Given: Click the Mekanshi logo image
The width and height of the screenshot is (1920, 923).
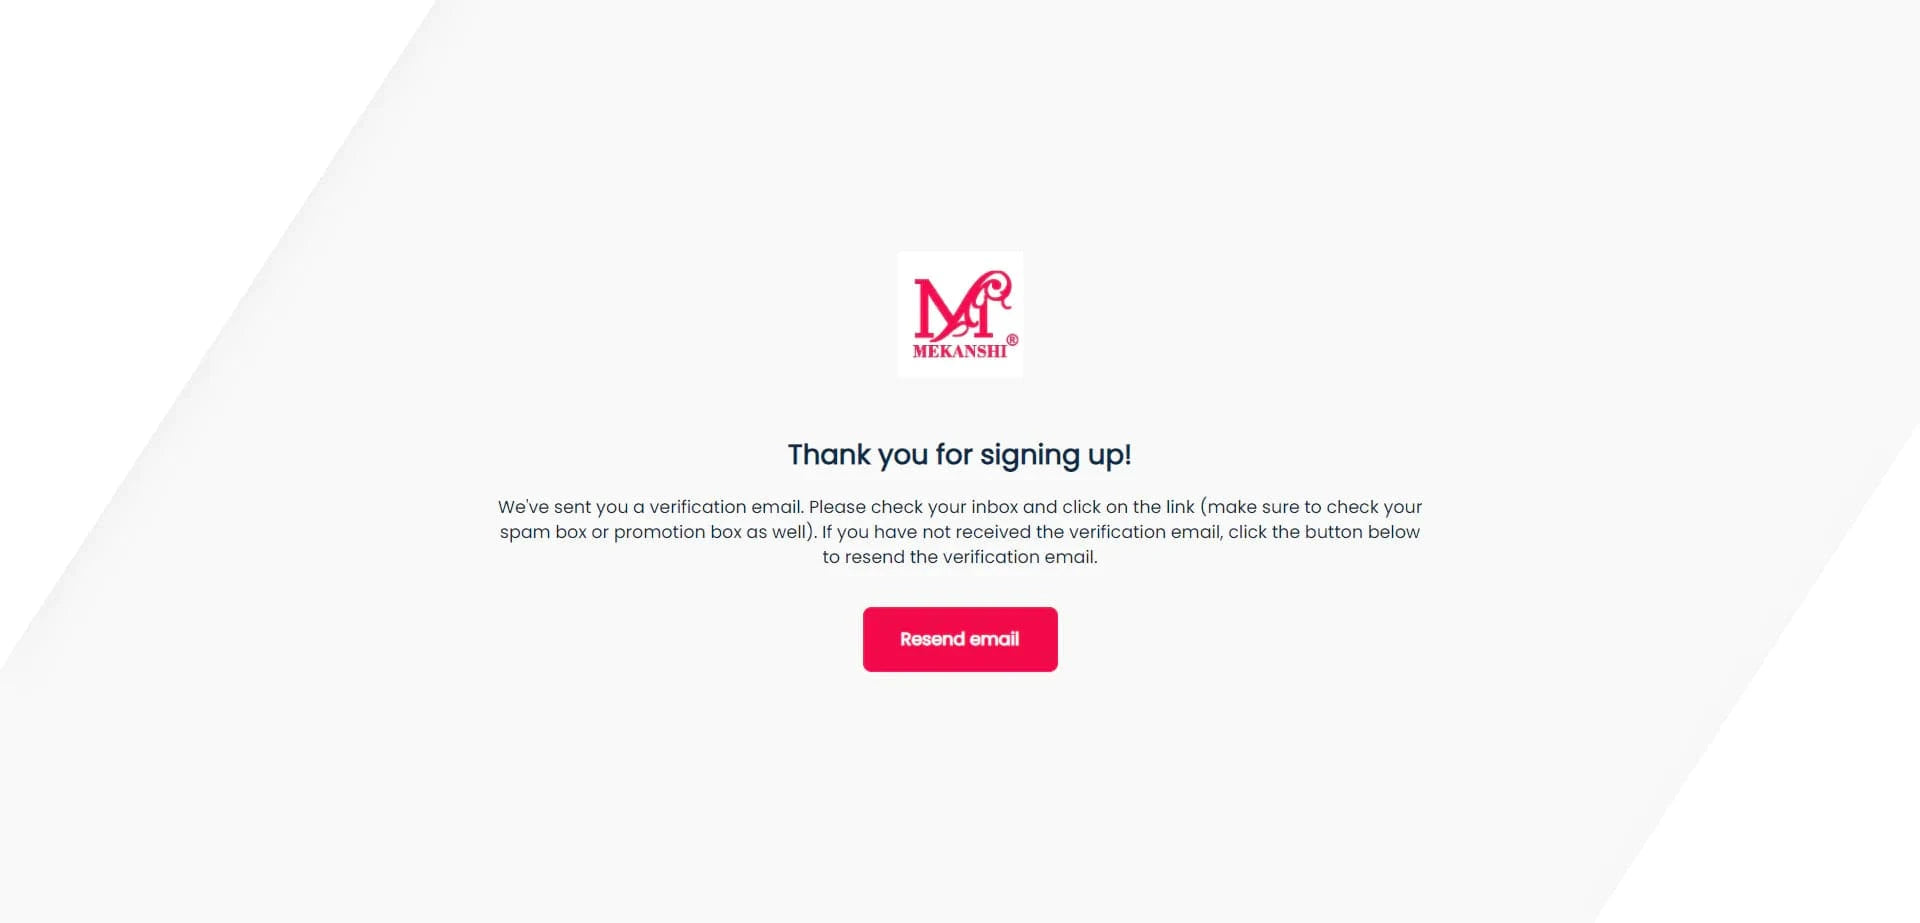Looking at the screenshot, I should click(960, 314).
